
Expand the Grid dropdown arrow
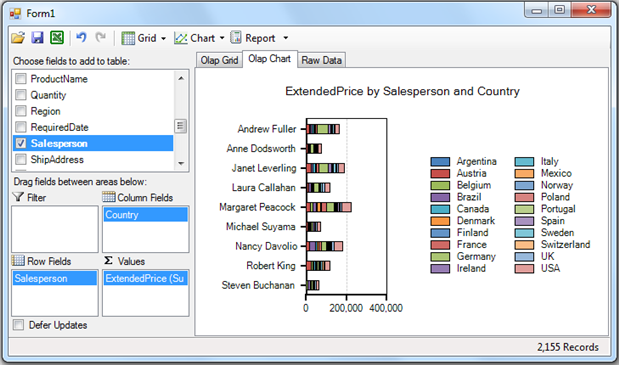(x=163, y=39)
